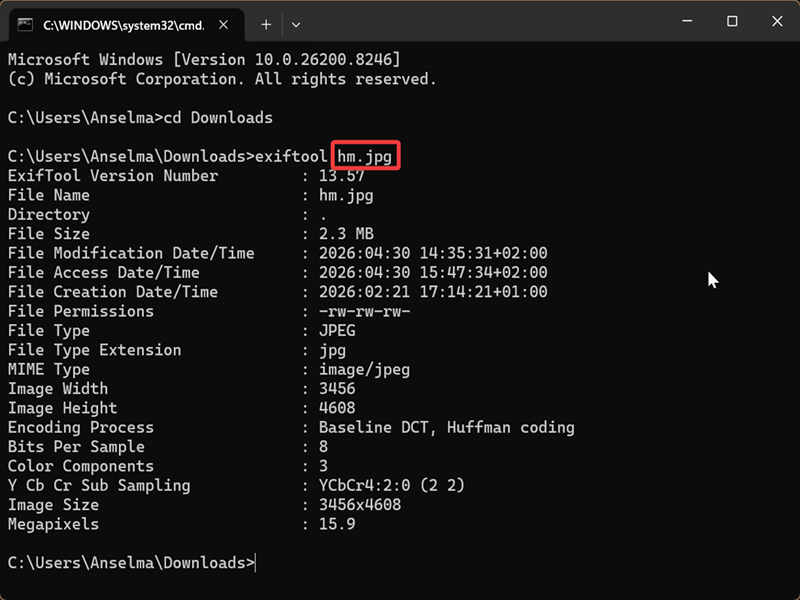Image resolution: width=800 pixels, height=600 pixels.
Task: Open a new tab with the plus button
Action: (x=266, y=24)
